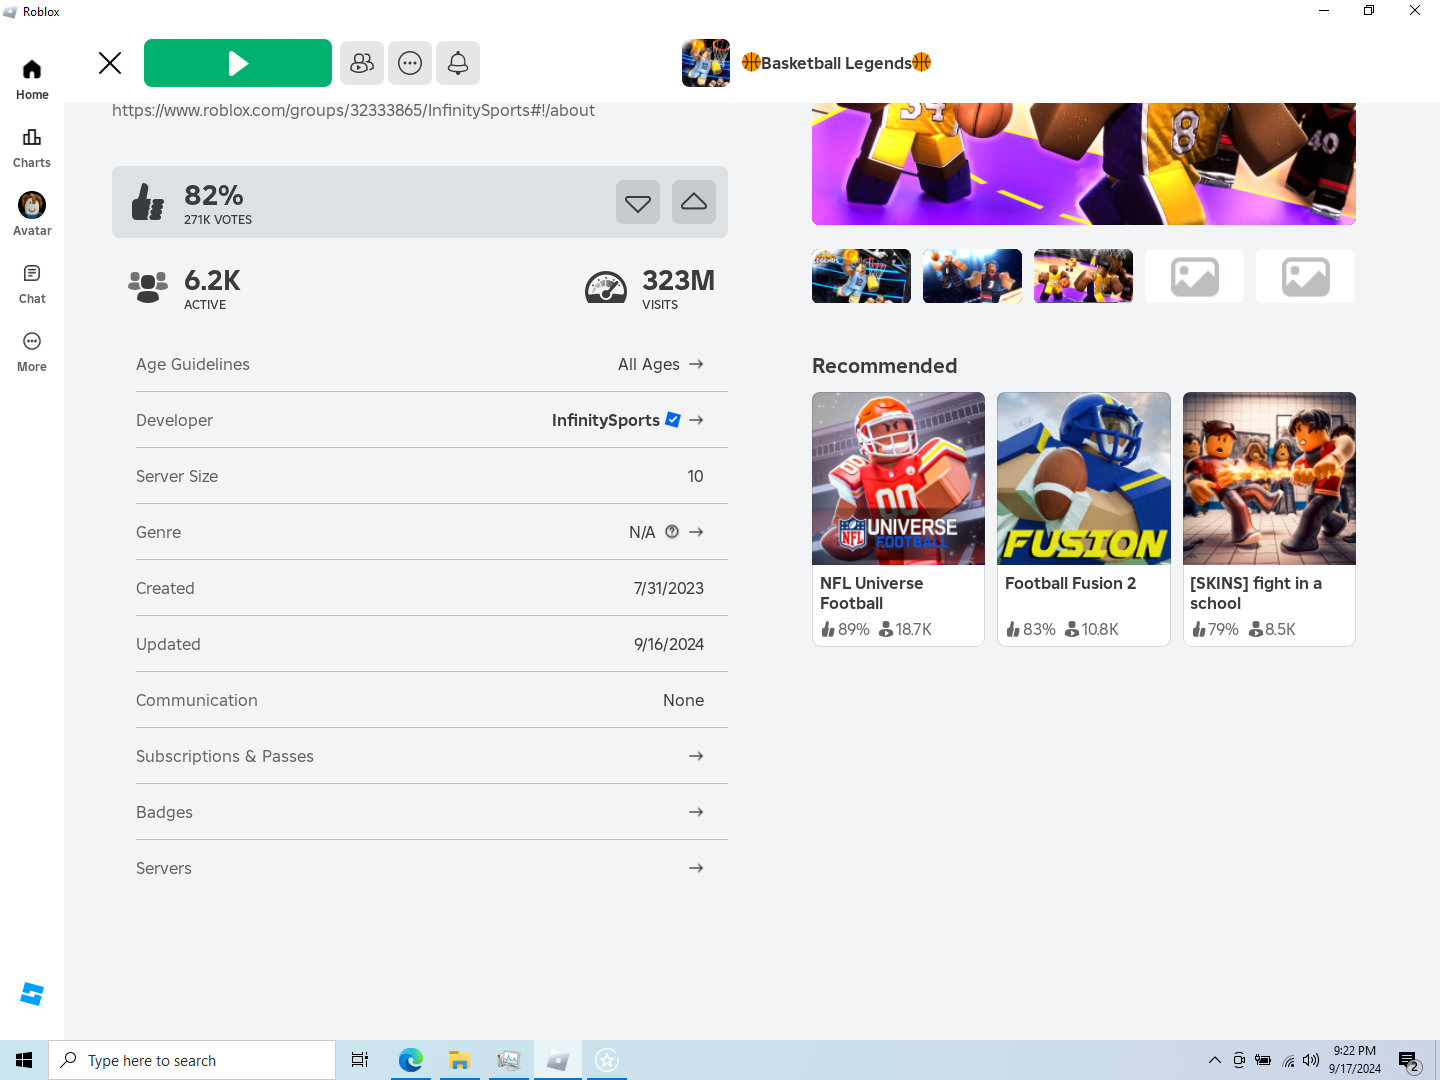Click the Roblox Studio icon in sidebar

(x=32, y=994)
